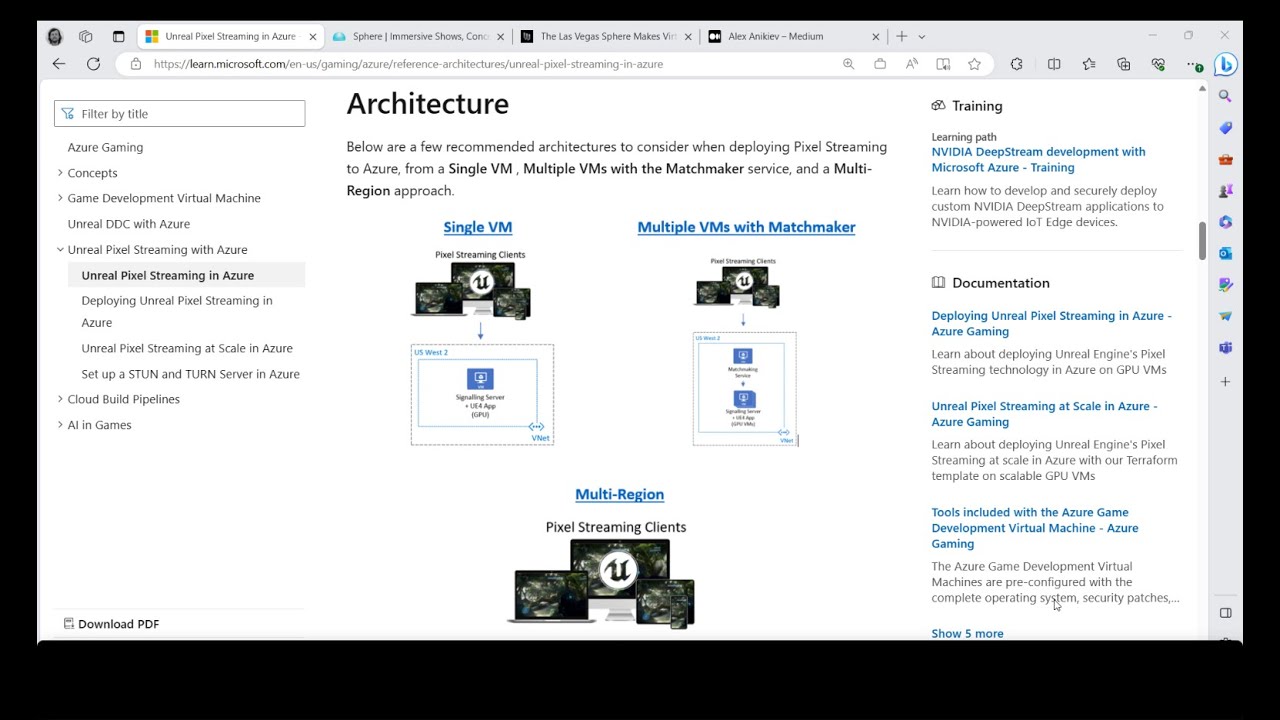Add this page to favorites star

coord(974,64)
